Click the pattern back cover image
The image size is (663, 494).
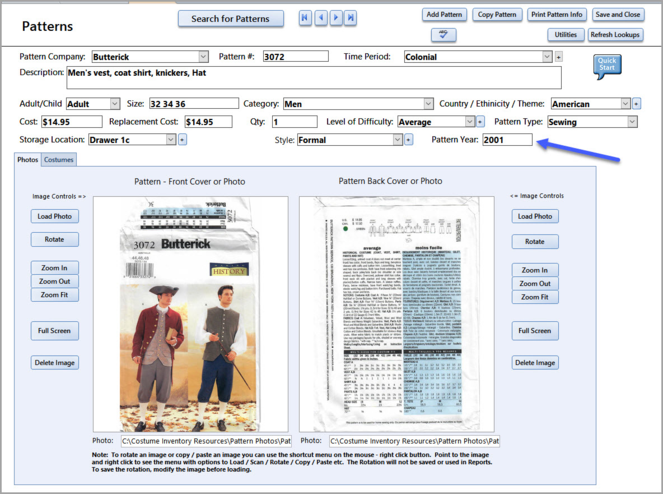click(397, 314)
